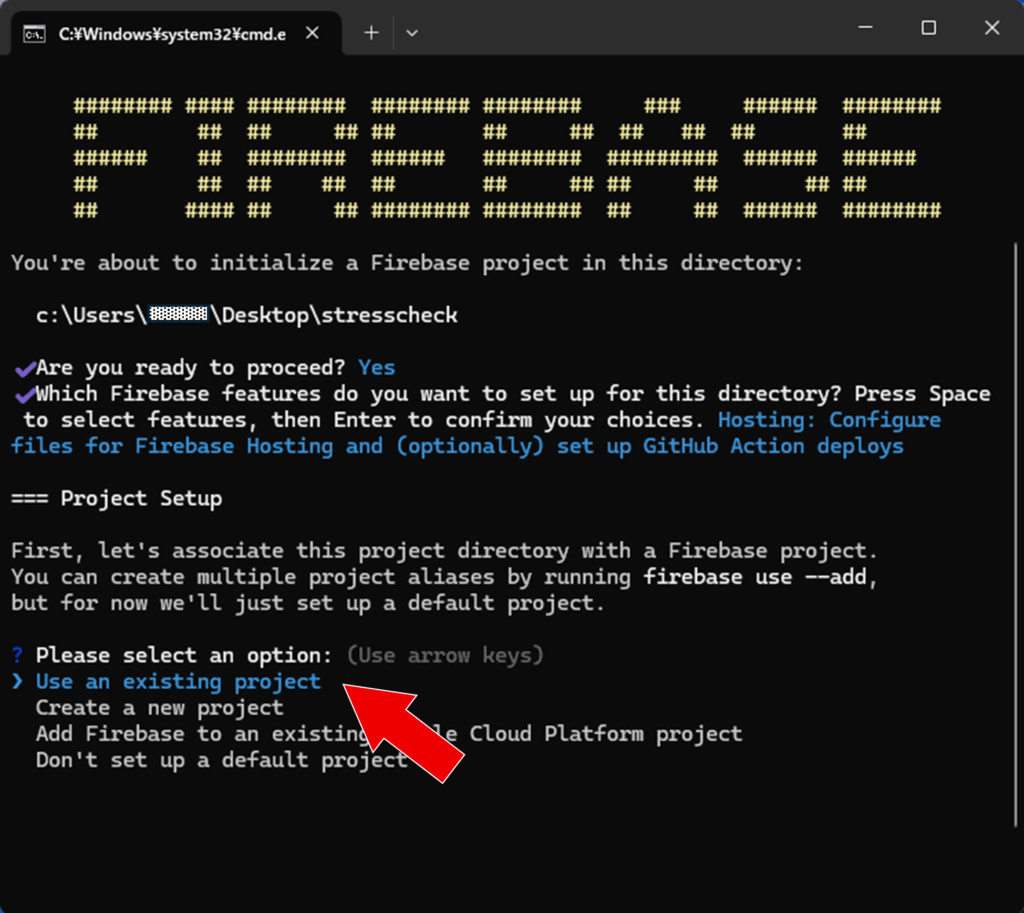Pick "Add Firebase to an existing" Cloud Platform option
The height and width of the screenshot is (913, 1024).
click(389, 733)
